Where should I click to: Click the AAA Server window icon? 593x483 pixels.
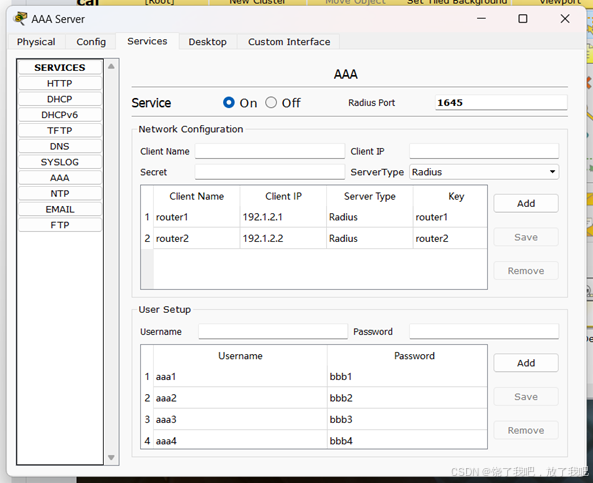[x=20, y=18]
